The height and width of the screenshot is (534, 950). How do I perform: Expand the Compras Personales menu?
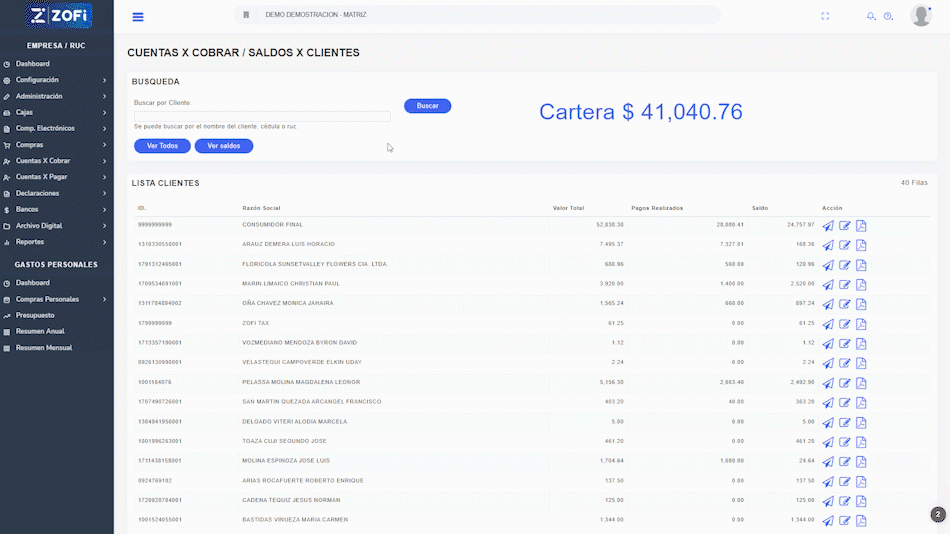click(56, 299)
